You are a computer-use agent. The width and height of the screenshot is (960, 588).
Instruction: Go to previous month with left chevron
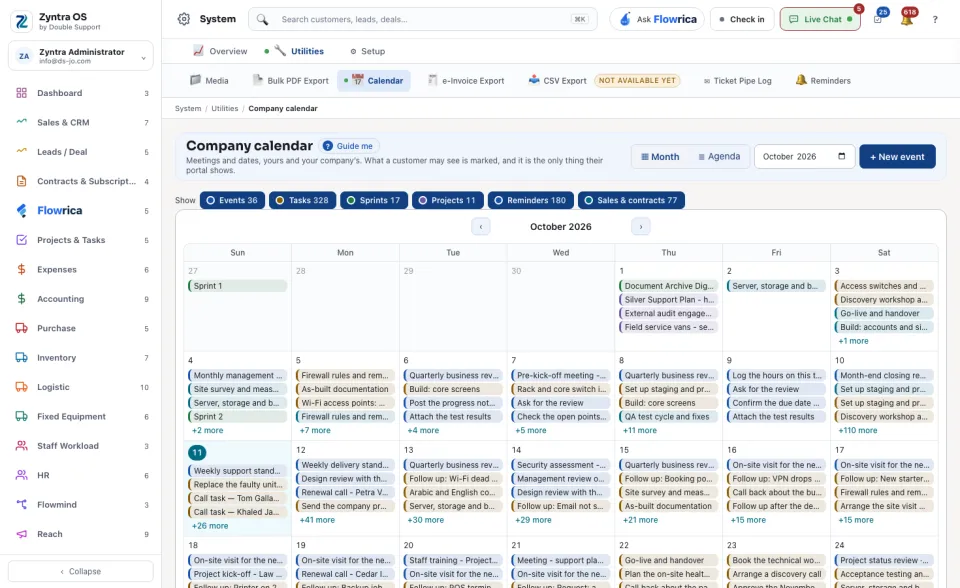tap(481, 227)
